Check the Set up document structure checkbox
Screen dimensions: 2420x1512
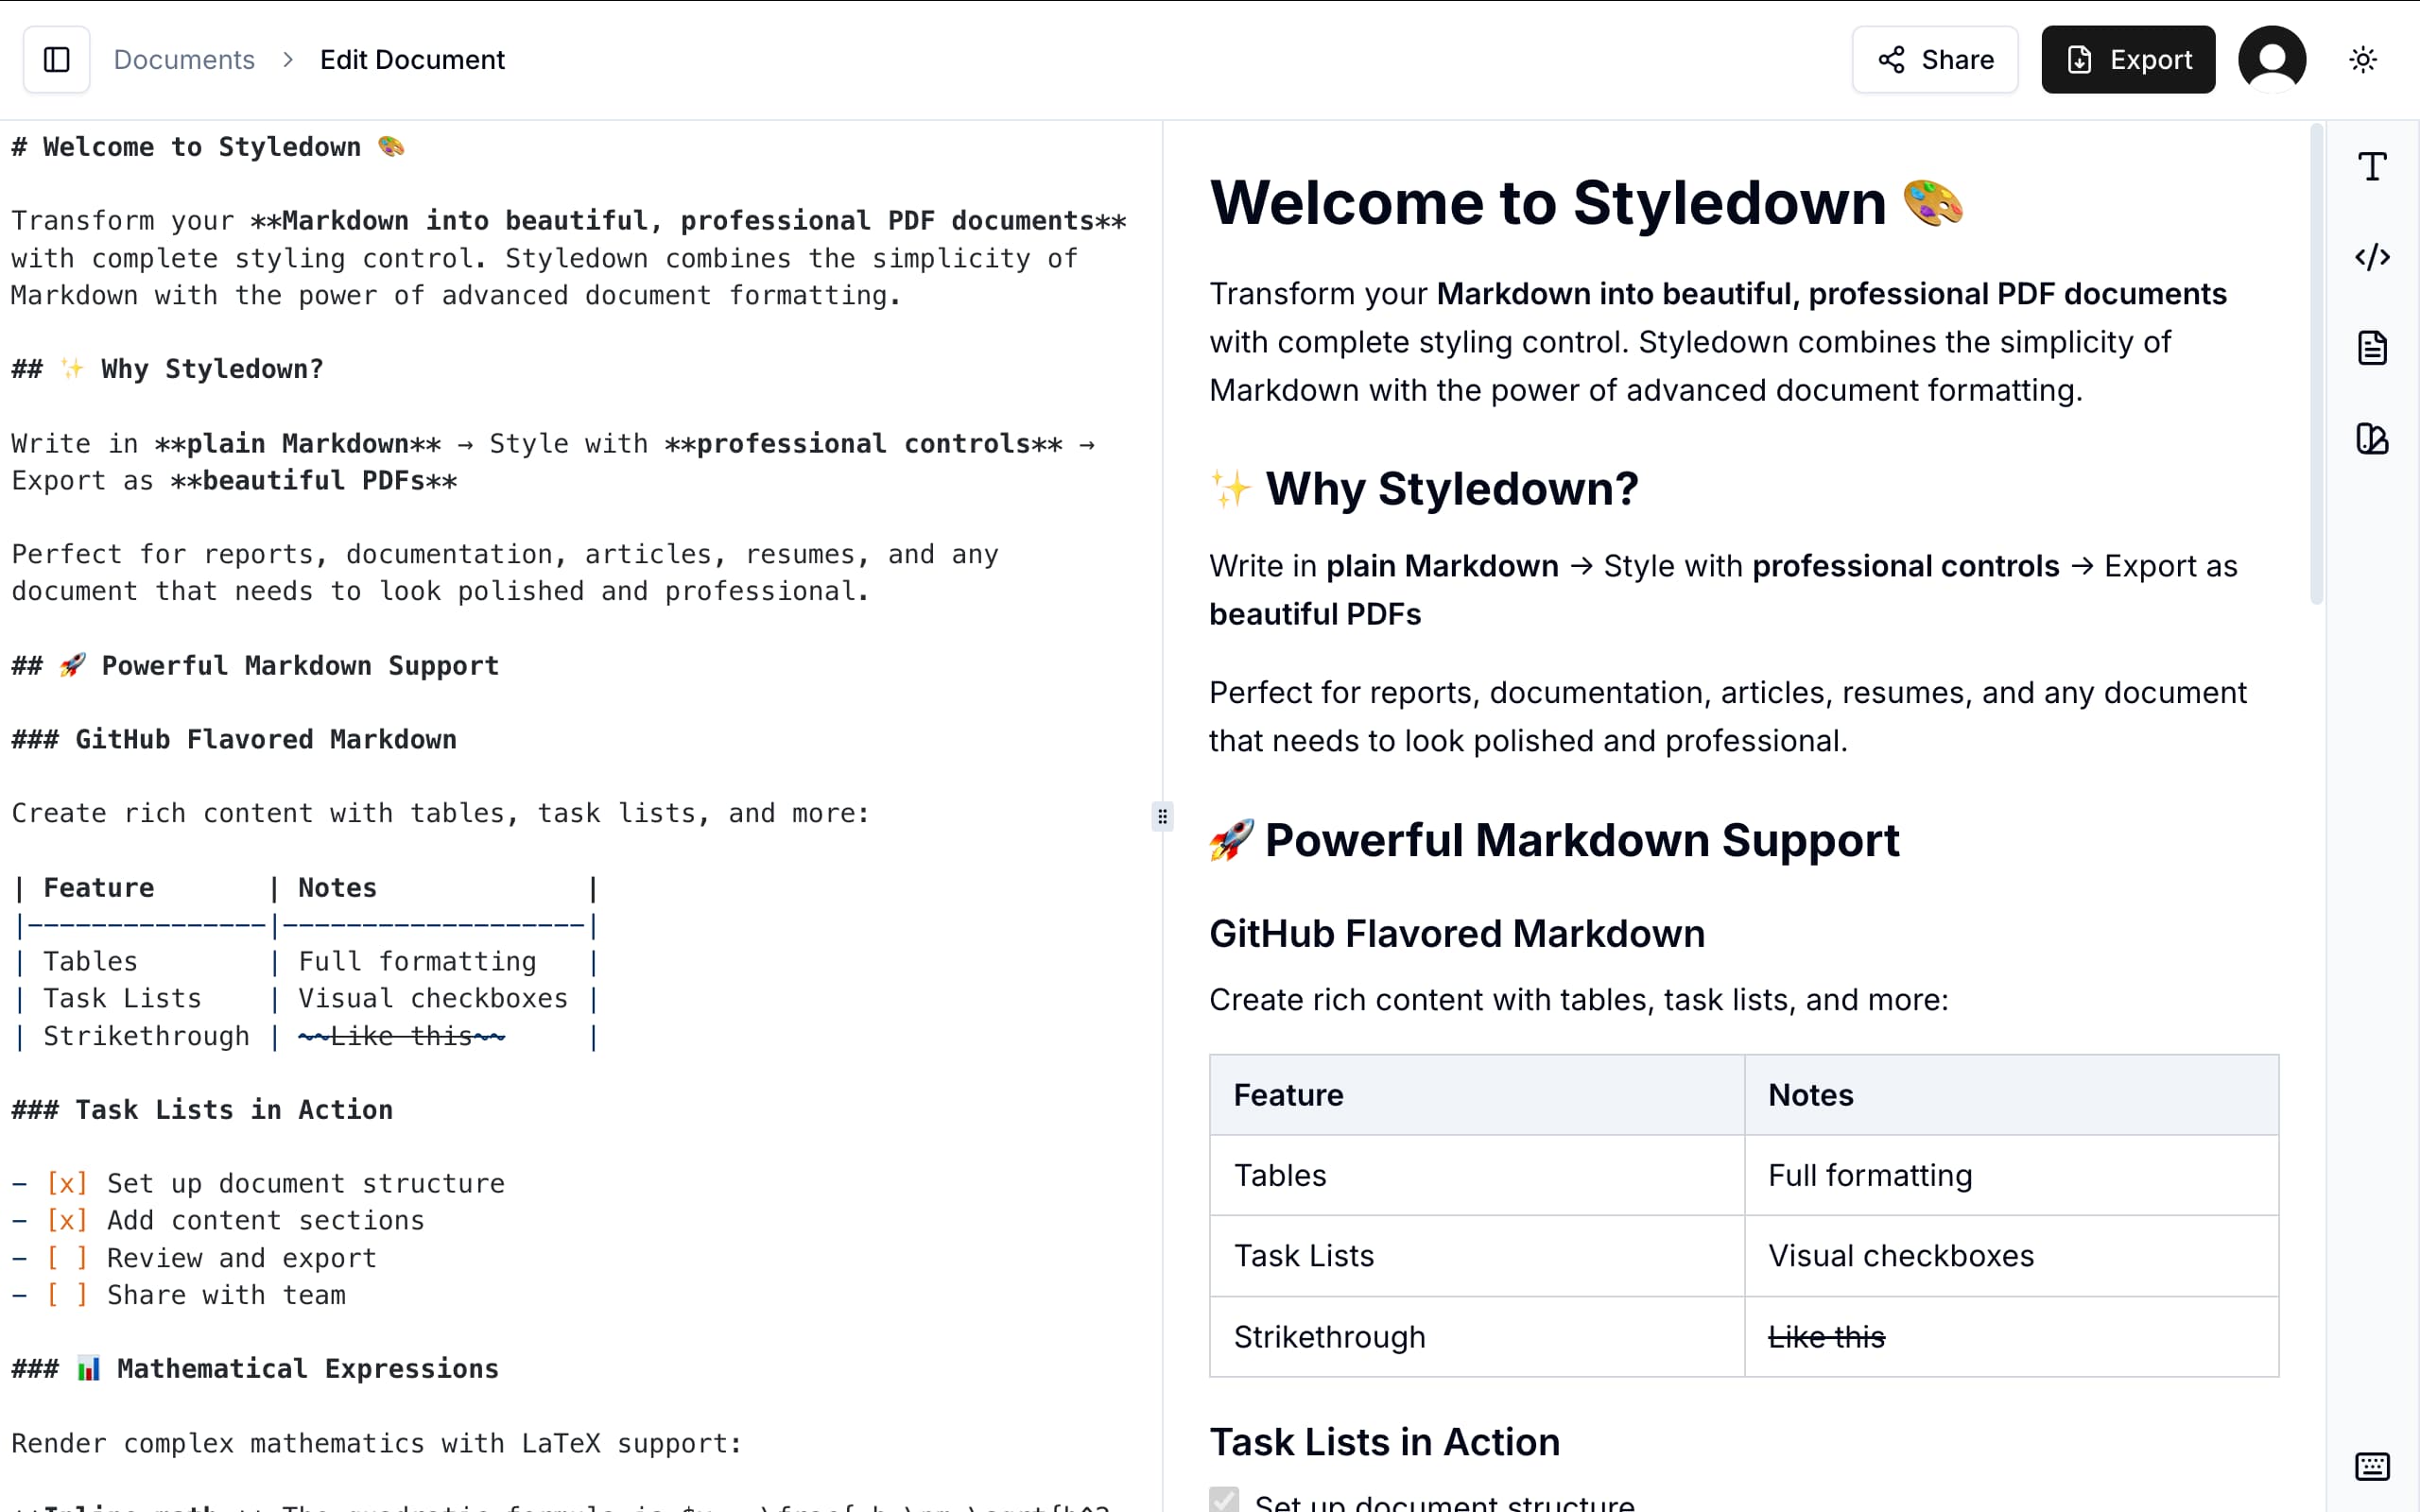[x=1224, y=1499]
